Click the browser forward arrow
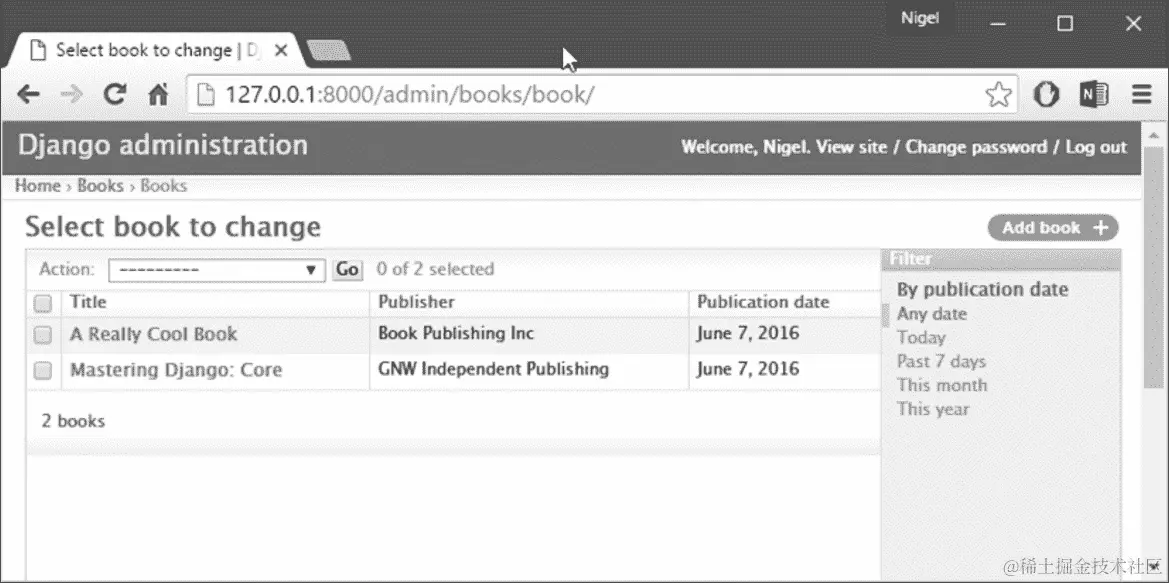The image size is (1169, 583). click(72, 95)
